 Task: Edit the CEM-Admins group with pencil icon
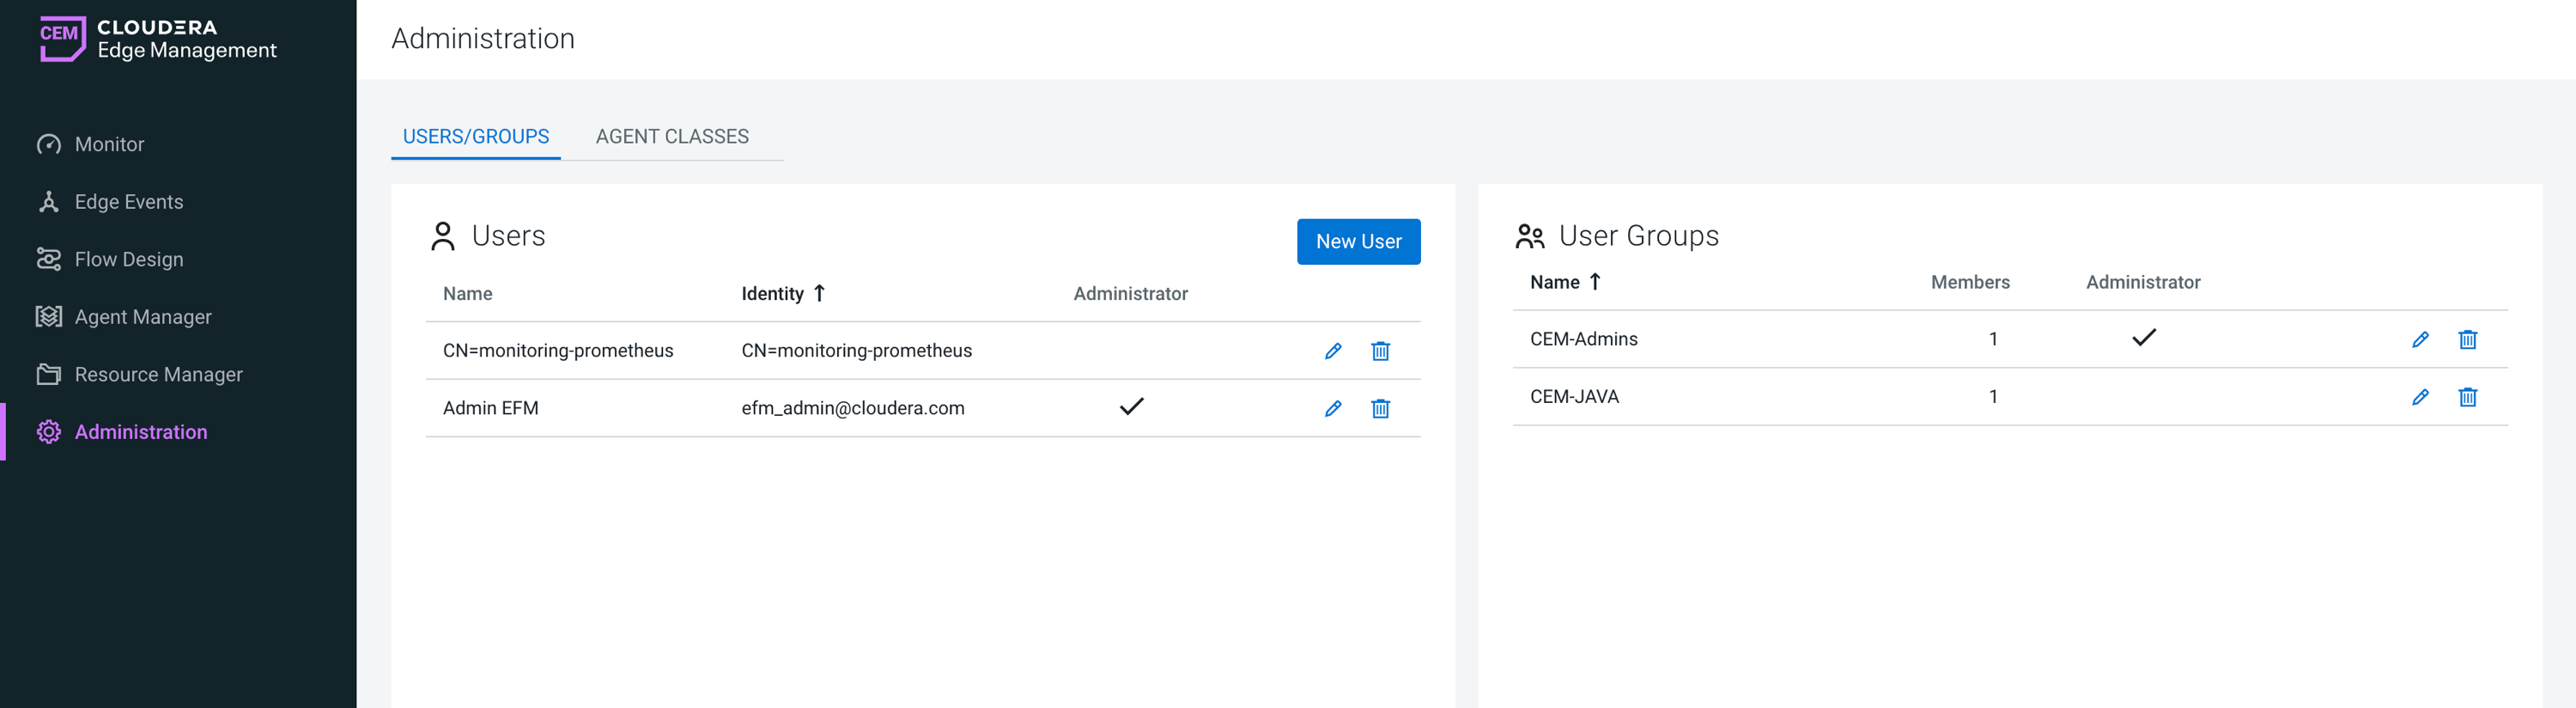[2419, 340]
